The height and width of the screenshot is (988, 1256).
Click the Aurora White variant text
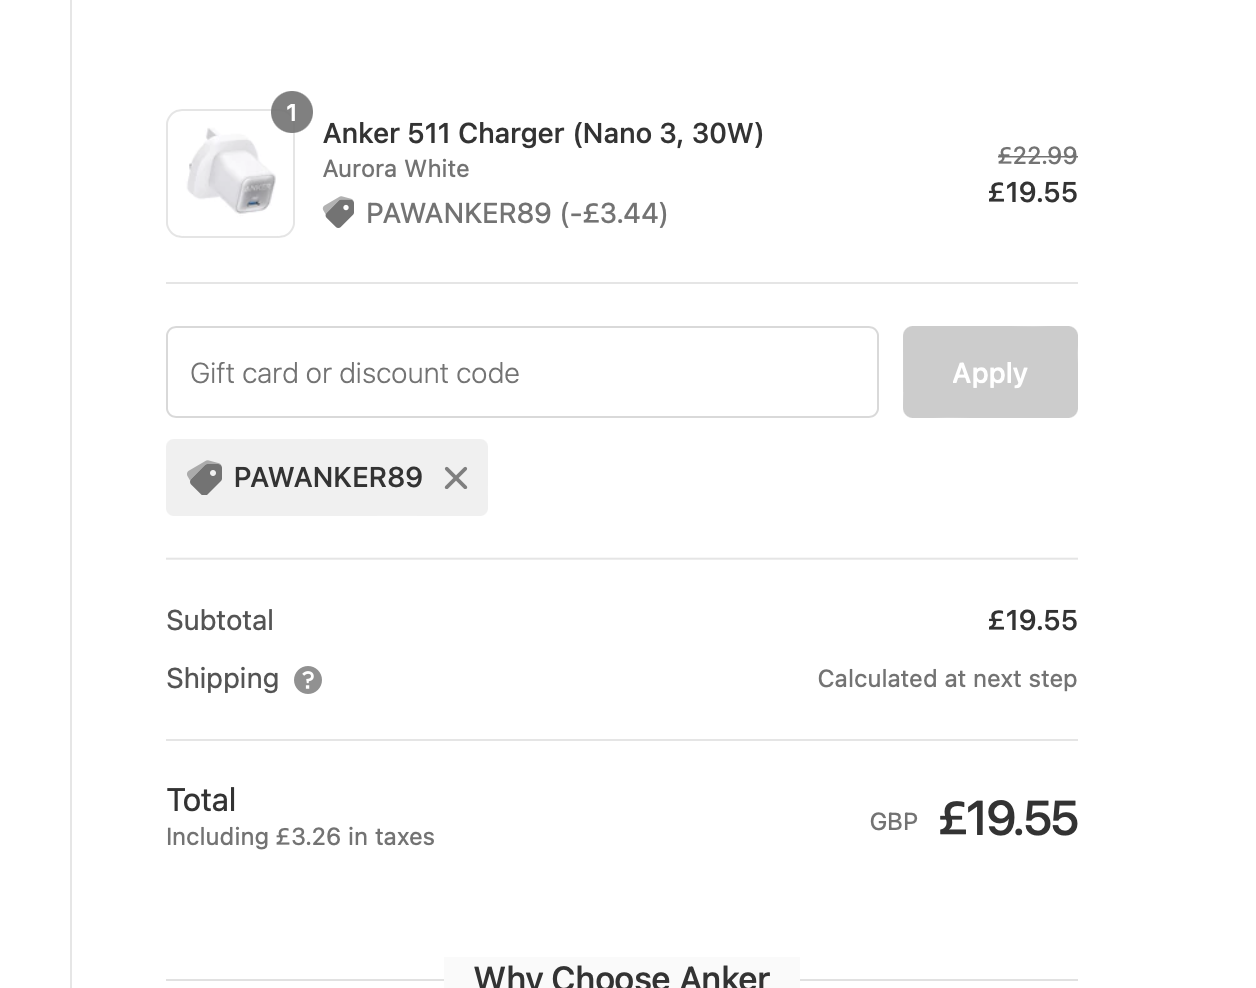coord(396,169)
